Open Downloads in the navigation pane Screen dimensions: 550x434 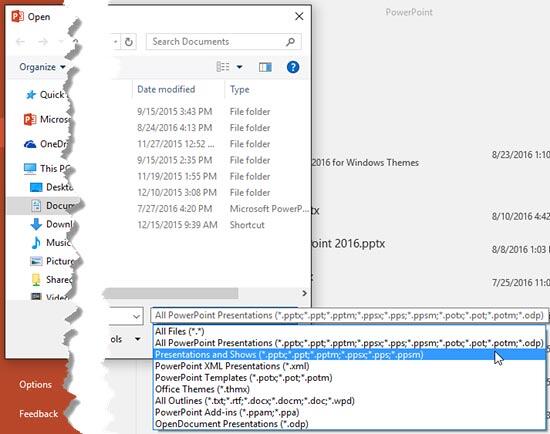coord(52,224)
